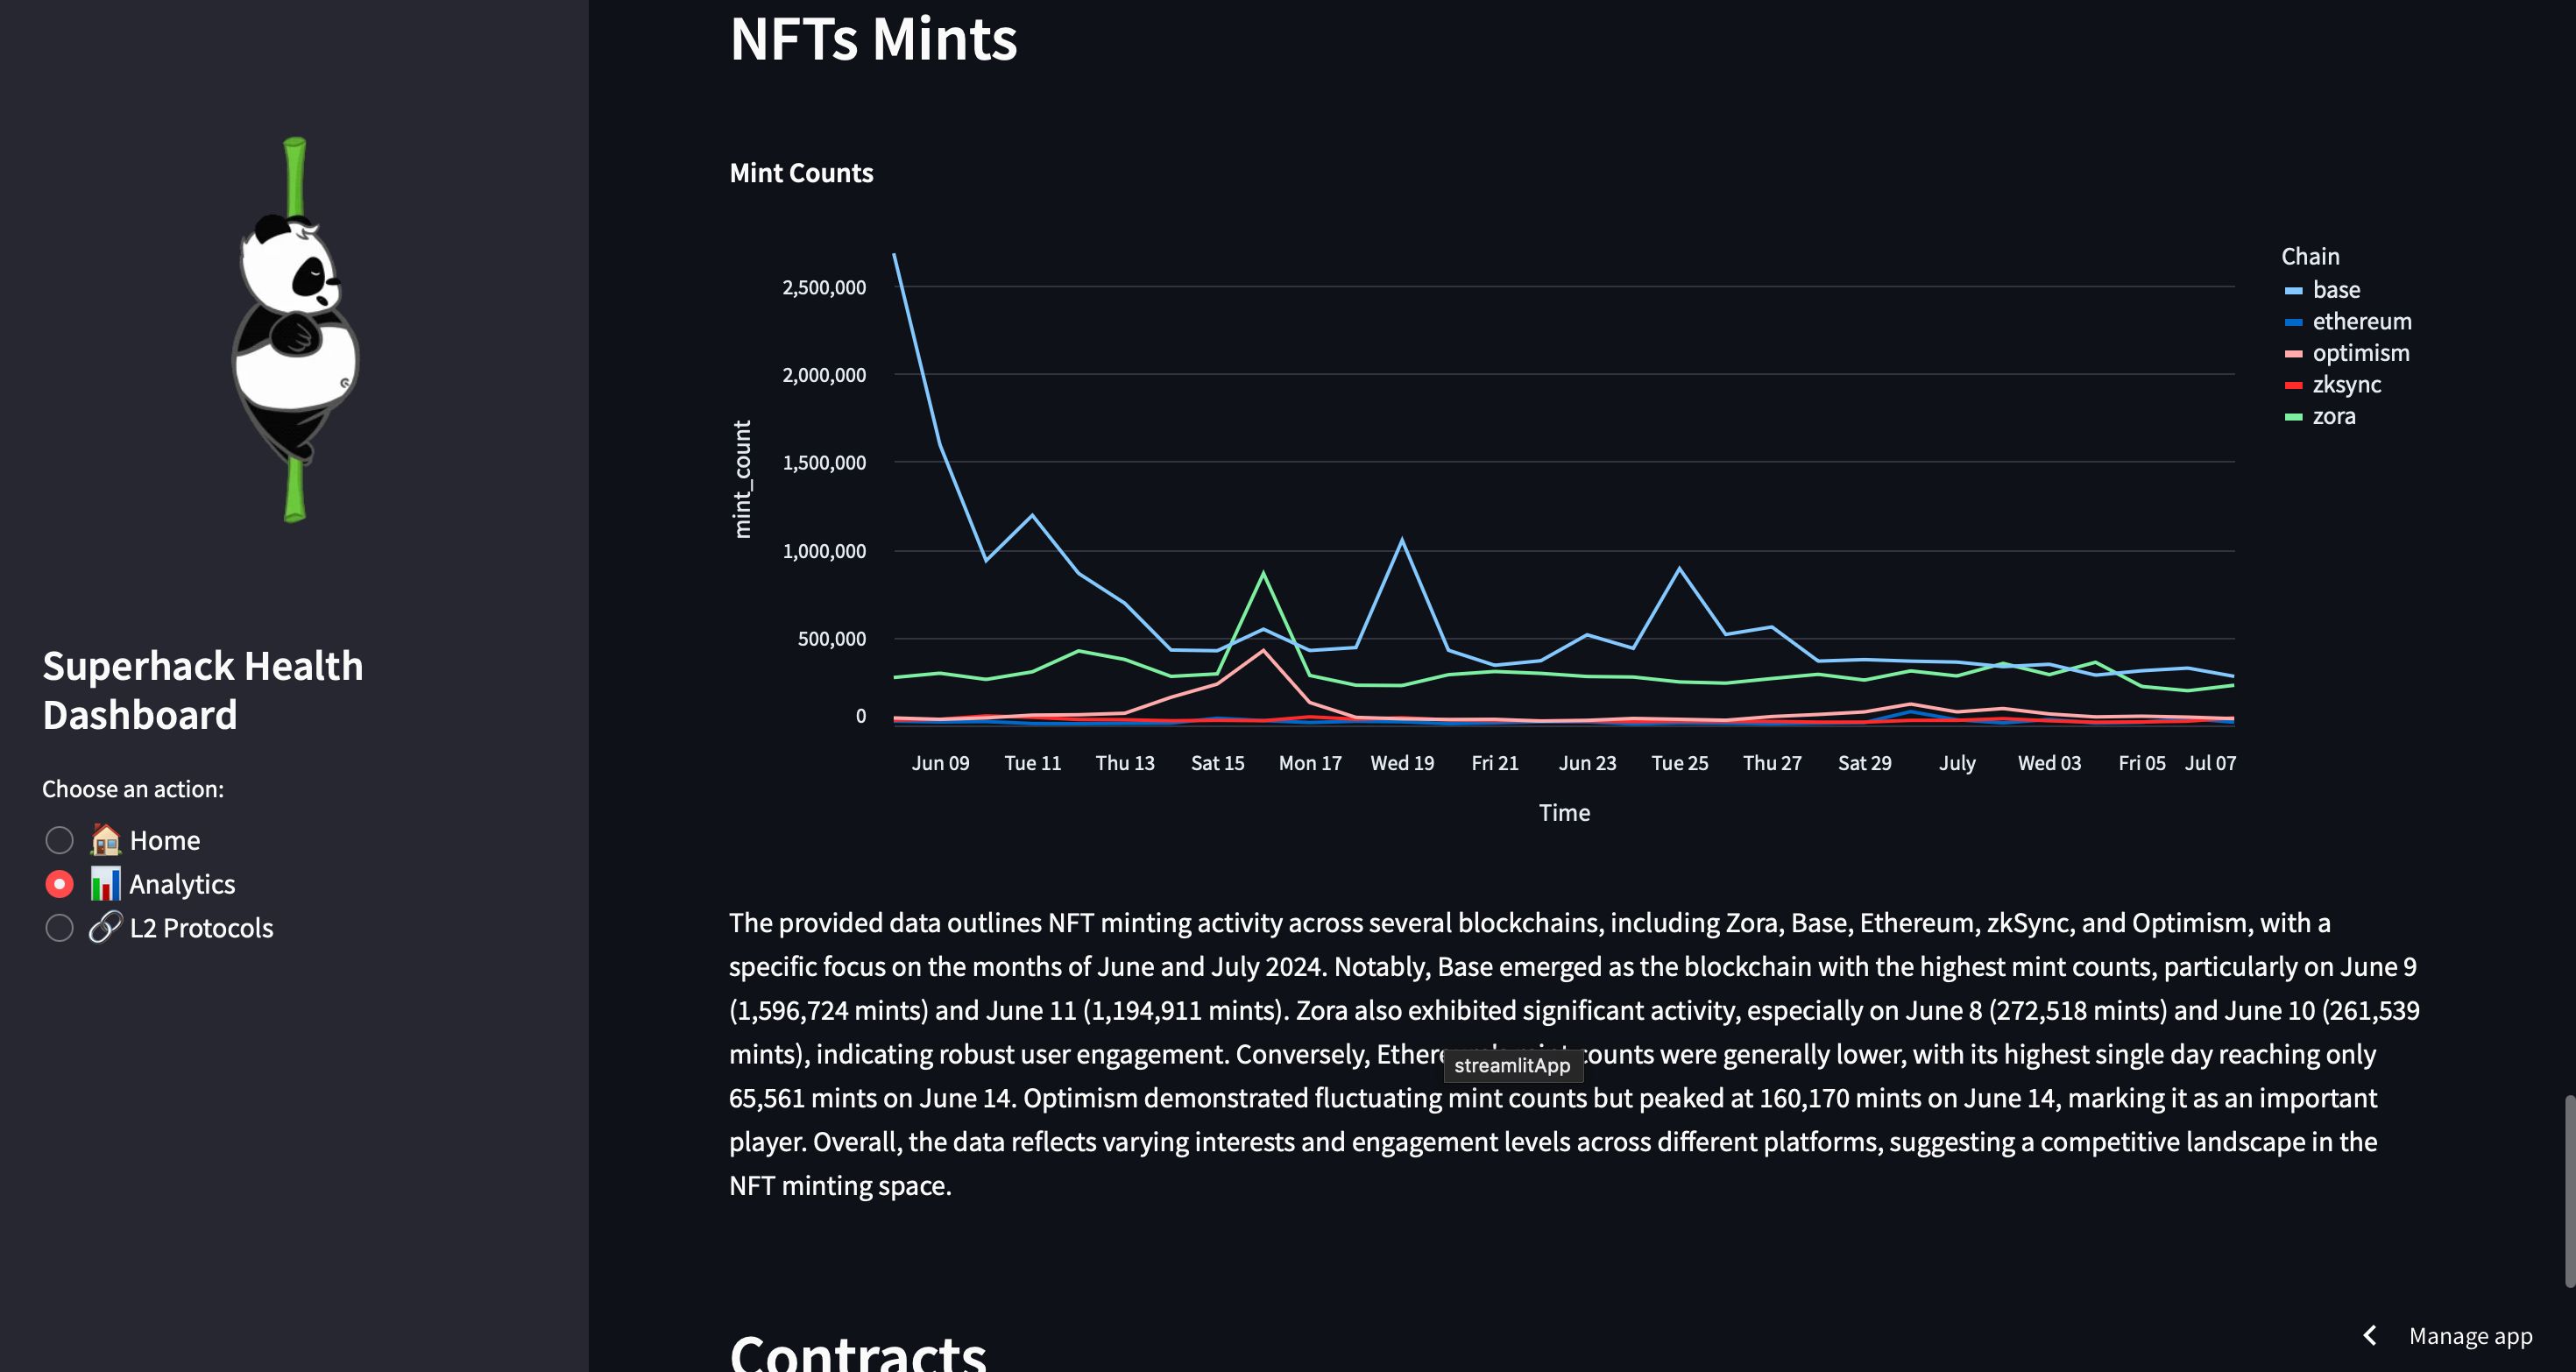The image size is (2576, 1372).
Task: Click the 'Sat 29' x-axis label
Action: point(1865,763)
